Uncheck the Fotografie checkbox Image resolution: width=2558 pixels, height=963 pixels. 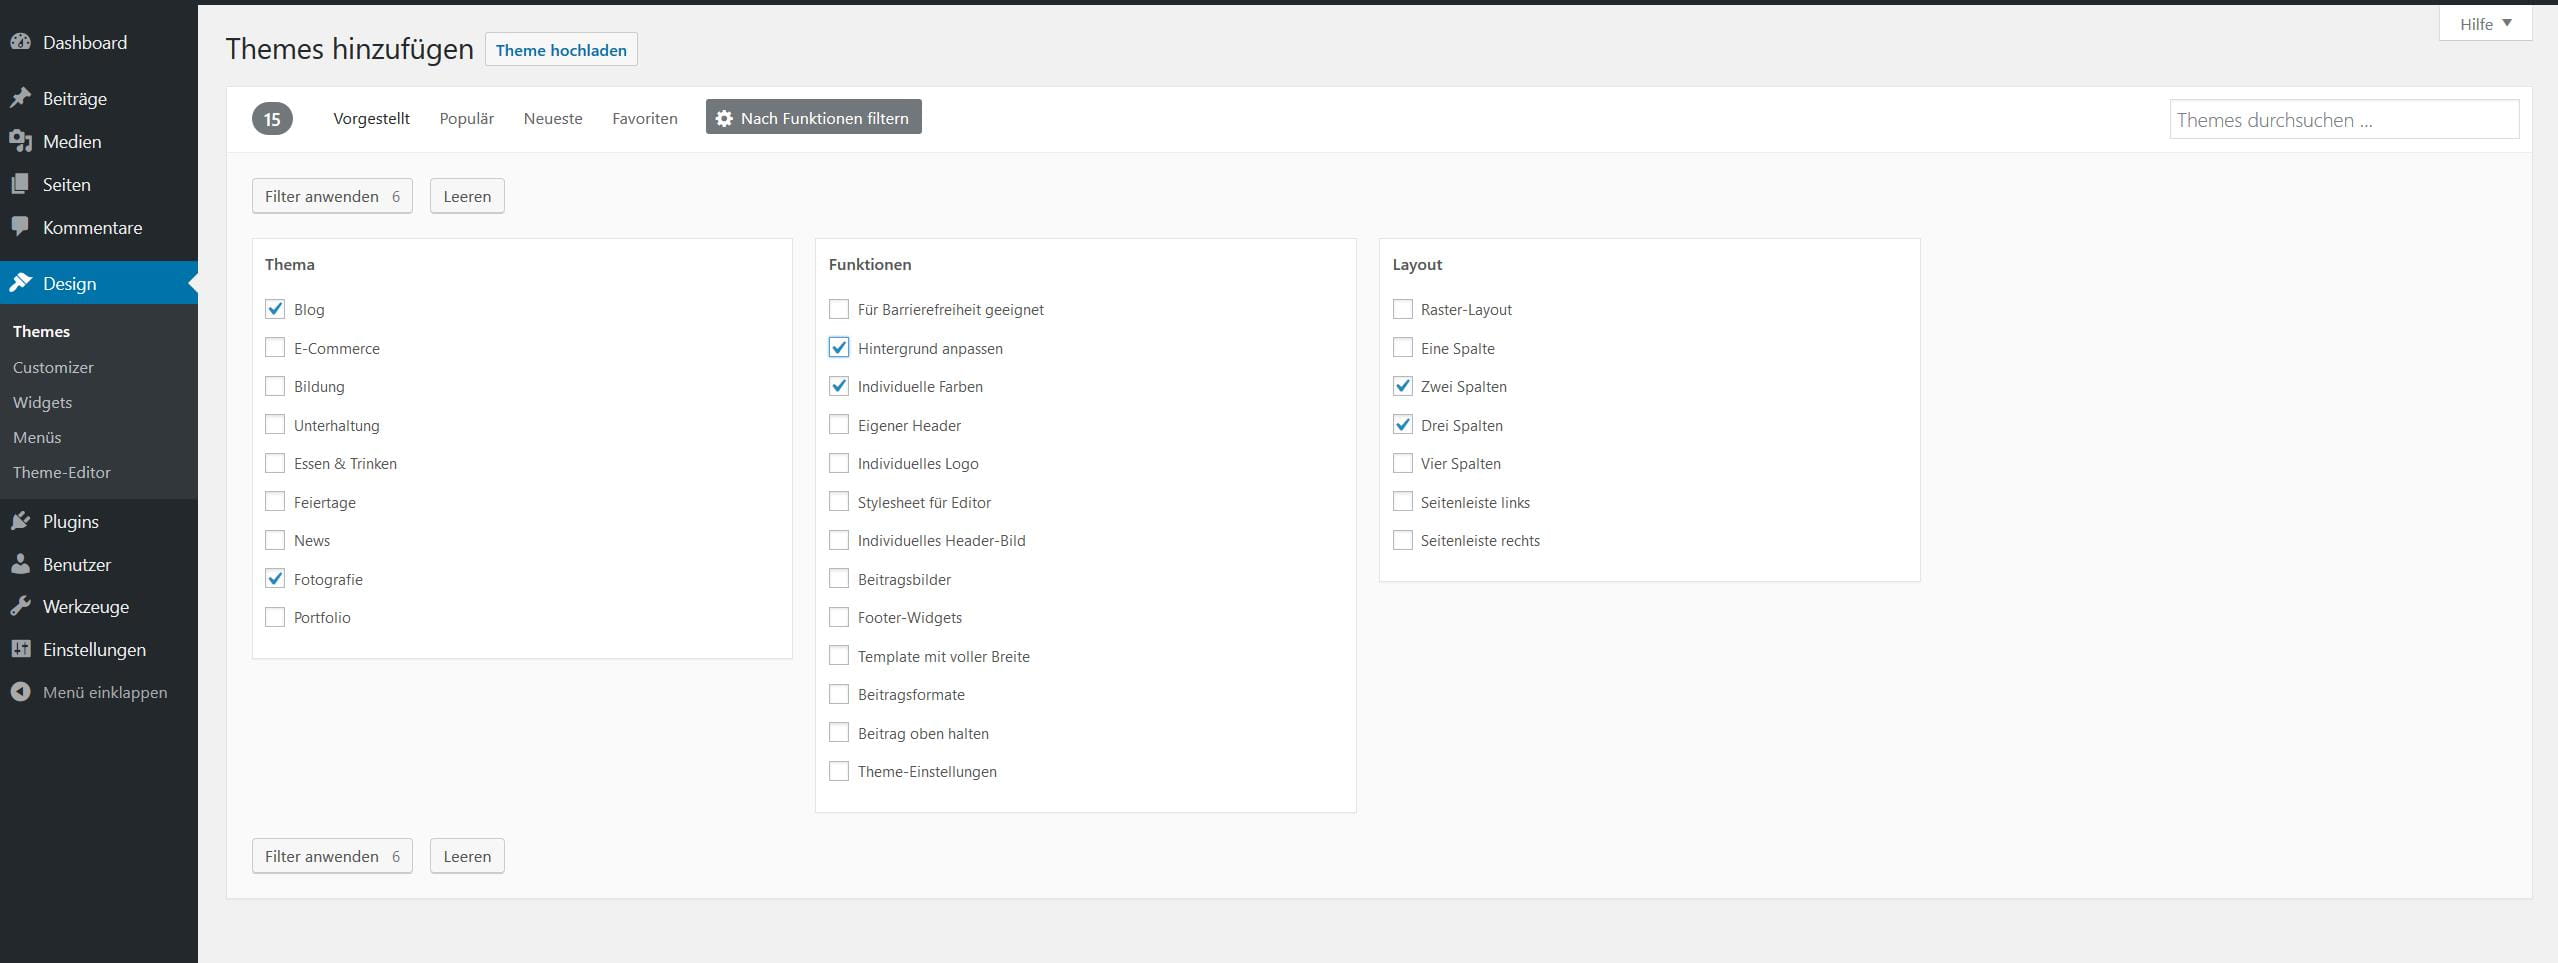pos(275,579)
